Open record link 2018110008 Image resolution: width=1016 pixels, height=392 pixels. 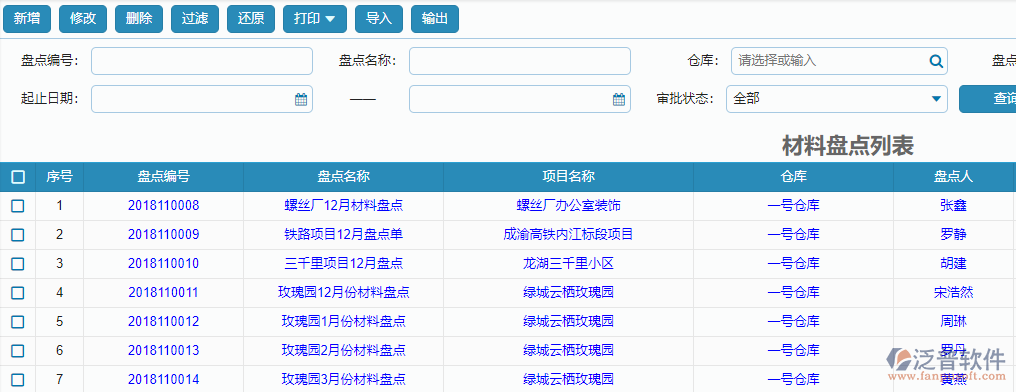(163, 206)
